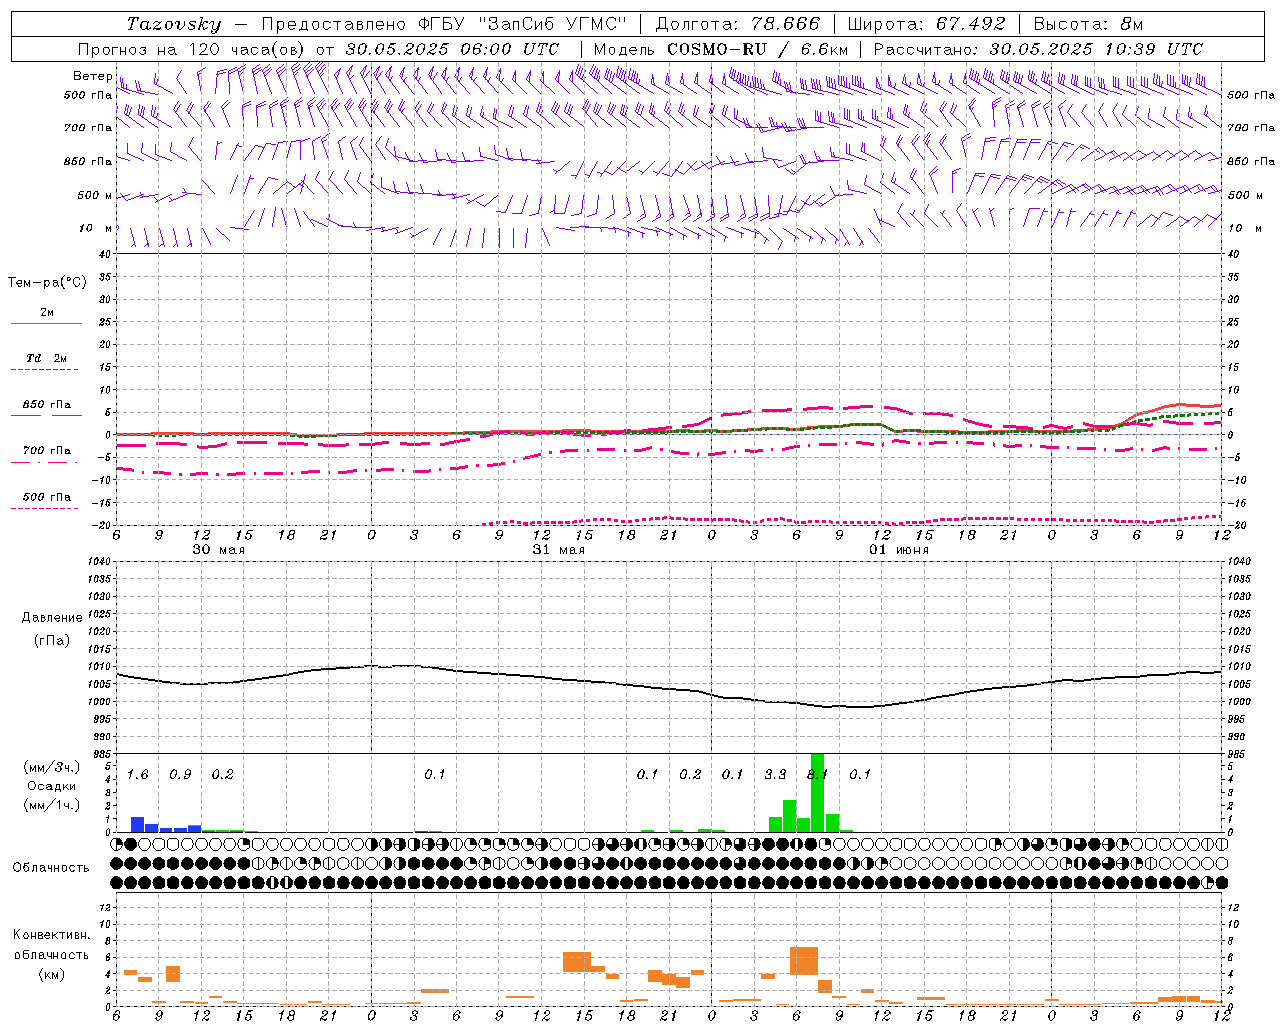The width and height of the screenshot is (1280, 1024).
Task: Click the "Ветер" wind panel label
Action: pyautogui.click(x=93, y=76)
